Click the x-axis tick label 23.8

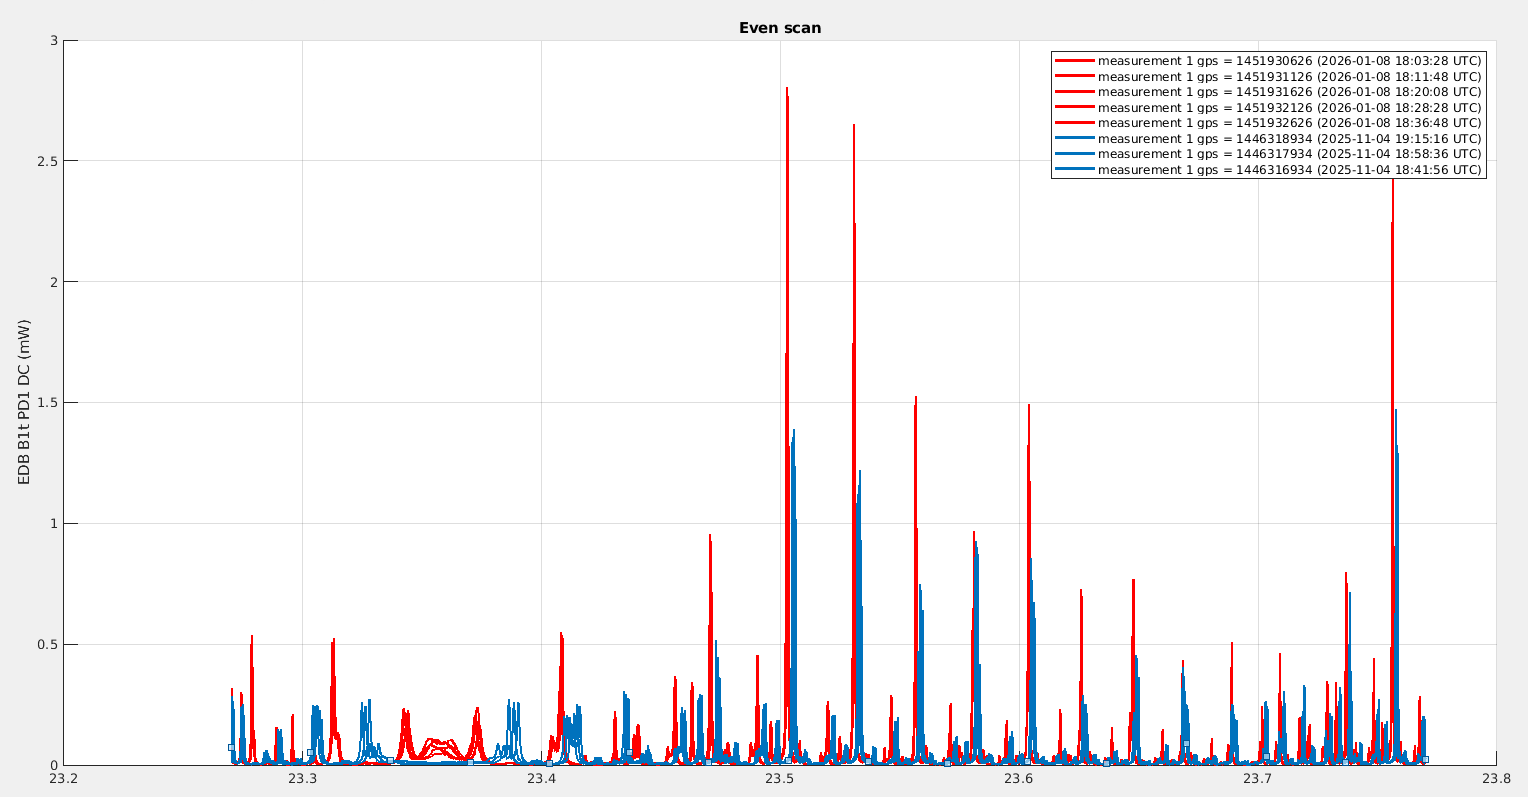click(1495, 779)
